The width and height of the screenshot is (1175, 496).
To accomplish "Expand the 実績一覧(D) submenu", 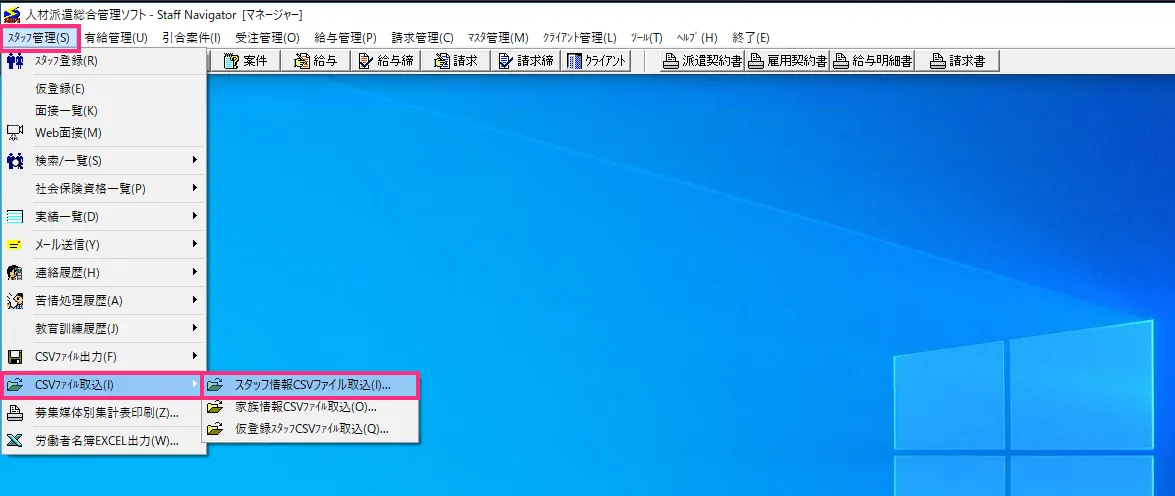I will point(103,217).
